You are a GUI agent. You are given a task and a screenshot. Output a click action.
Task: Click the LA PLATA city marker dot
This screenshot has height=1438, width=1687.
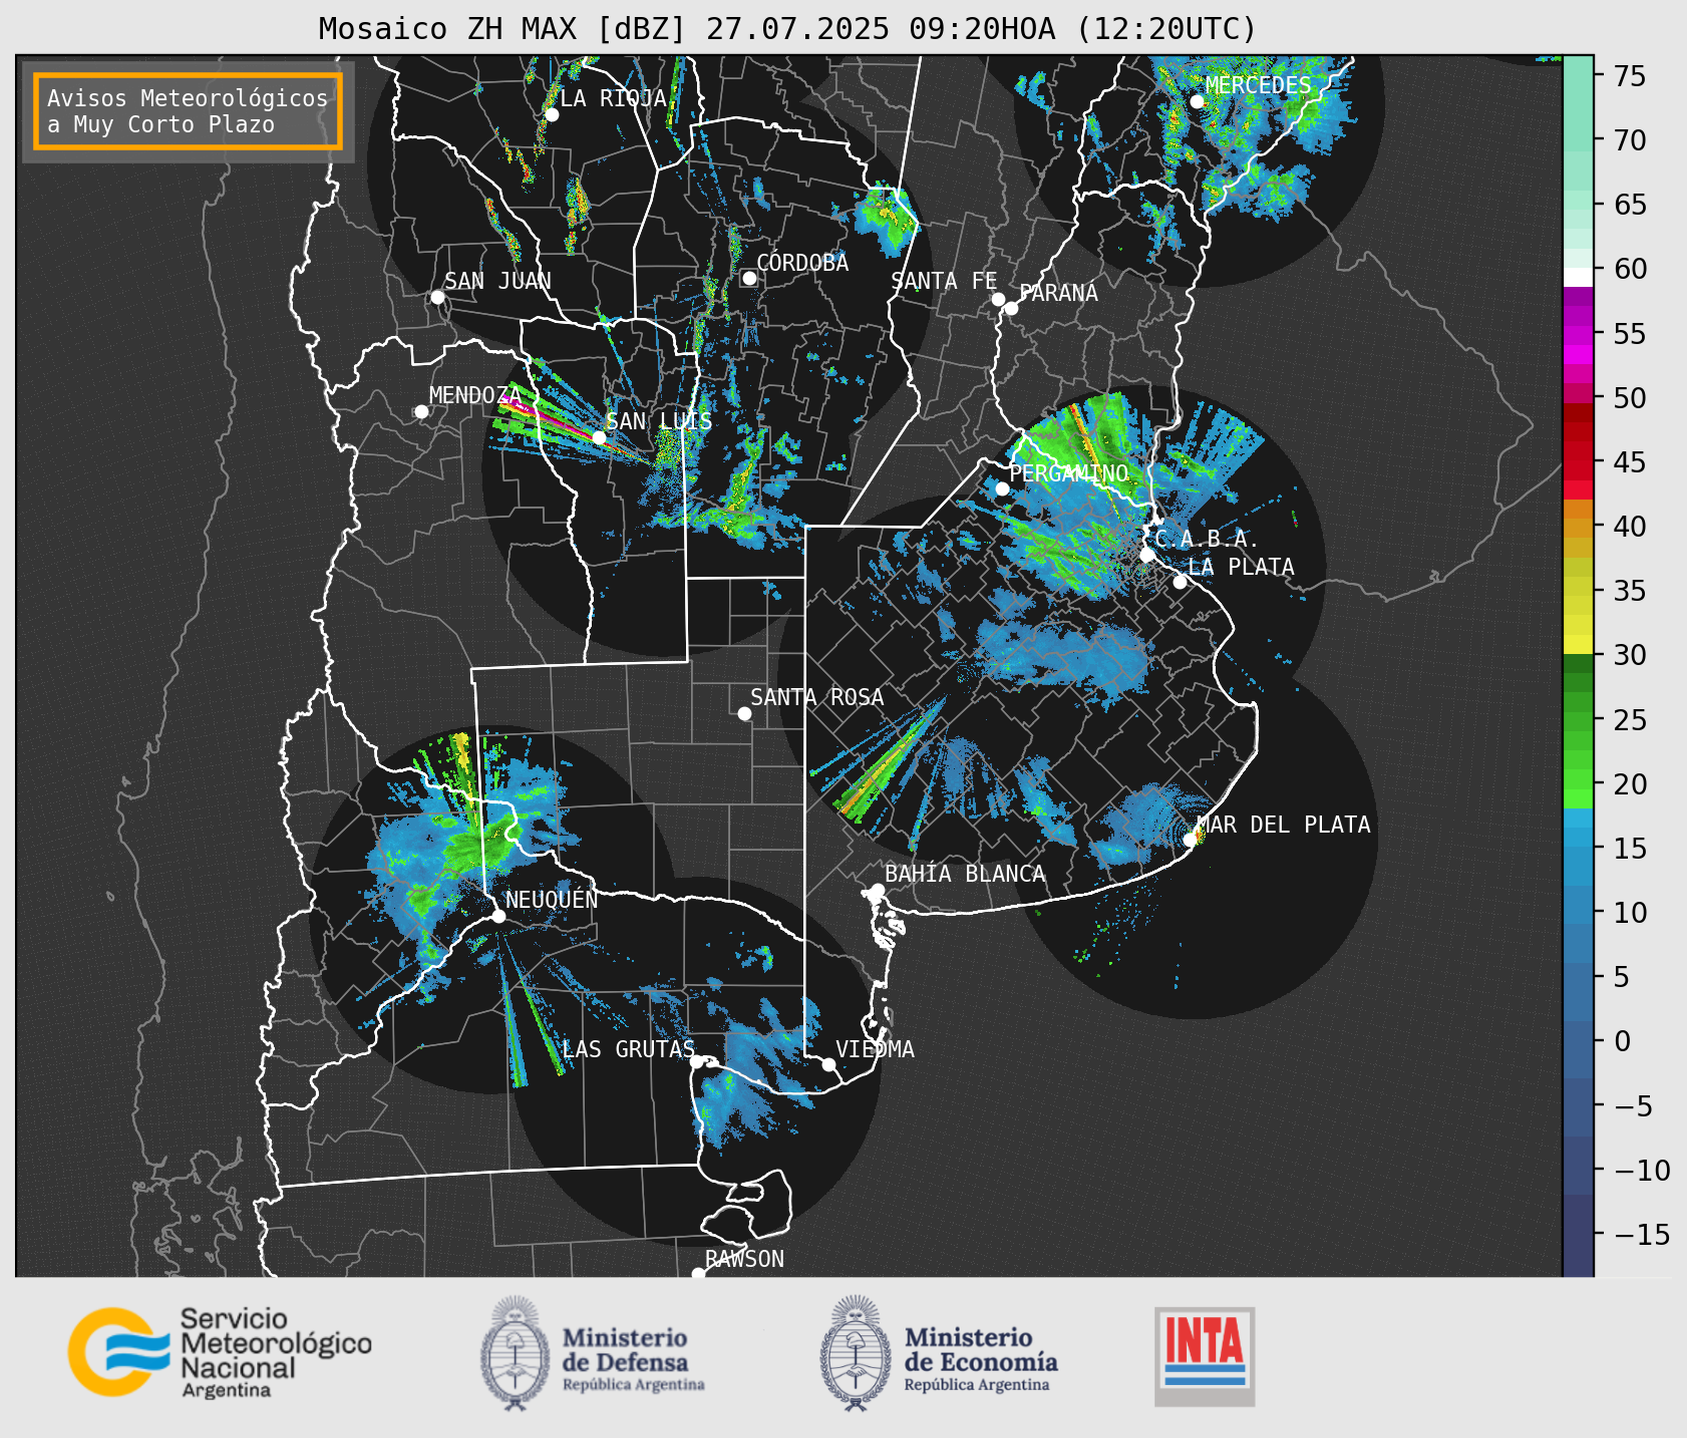[x=1180, y=582]
